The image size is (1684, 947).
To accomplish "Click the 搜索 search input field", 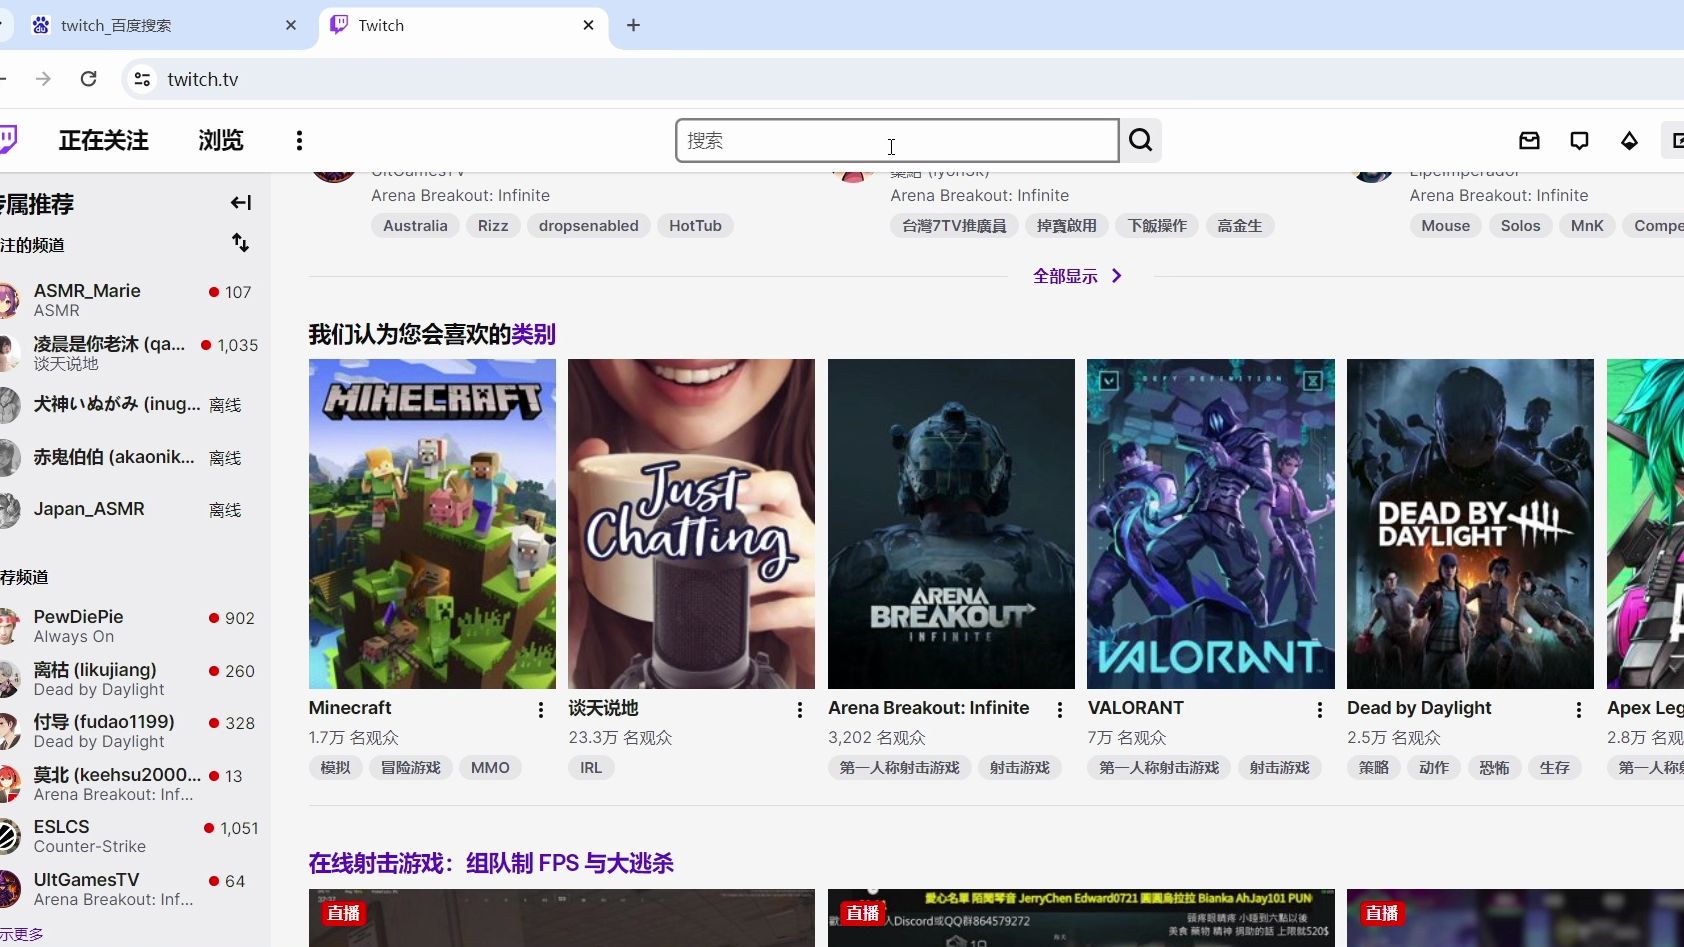I will coord(897,140).
